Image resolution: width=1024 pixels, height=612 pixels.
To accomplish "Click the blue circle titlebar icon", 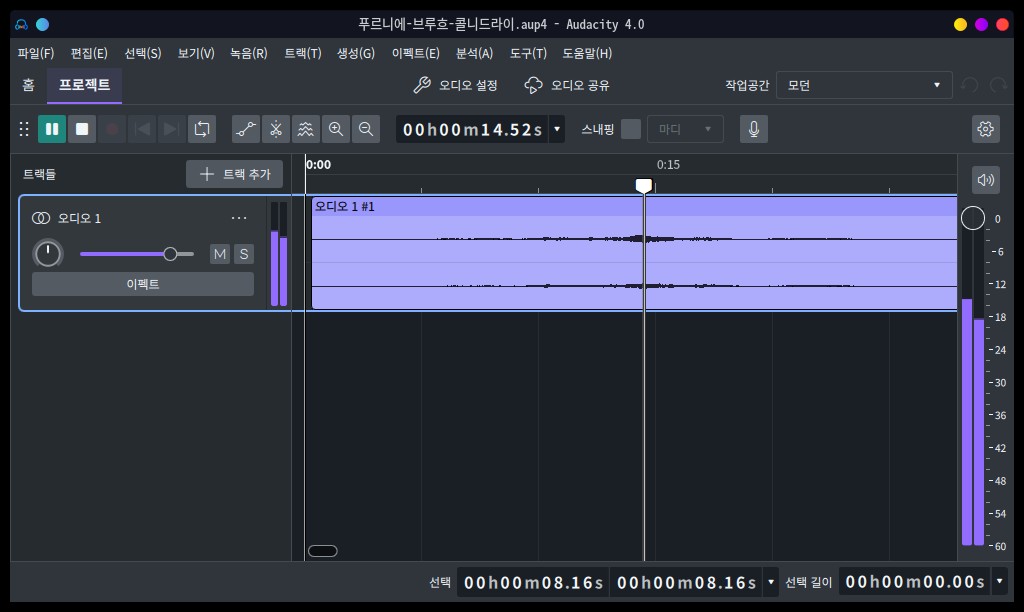I will (42, 25).
